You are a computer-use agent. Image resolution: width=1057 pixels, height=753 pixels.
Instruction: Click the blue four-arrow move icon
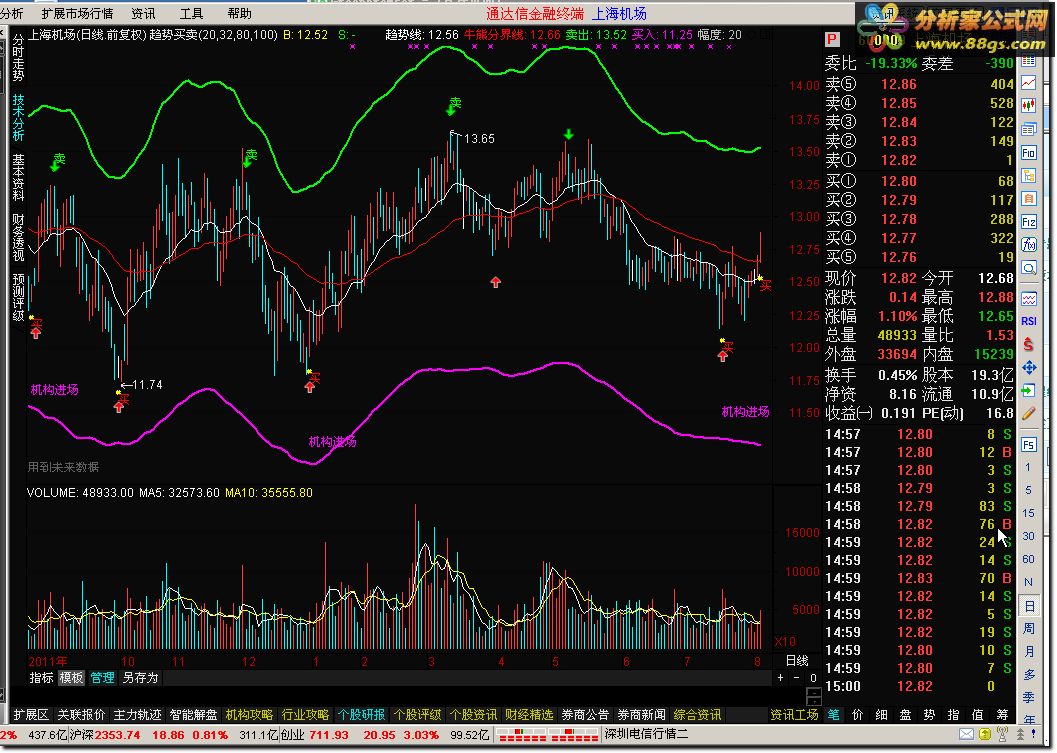click(1029, 367)
